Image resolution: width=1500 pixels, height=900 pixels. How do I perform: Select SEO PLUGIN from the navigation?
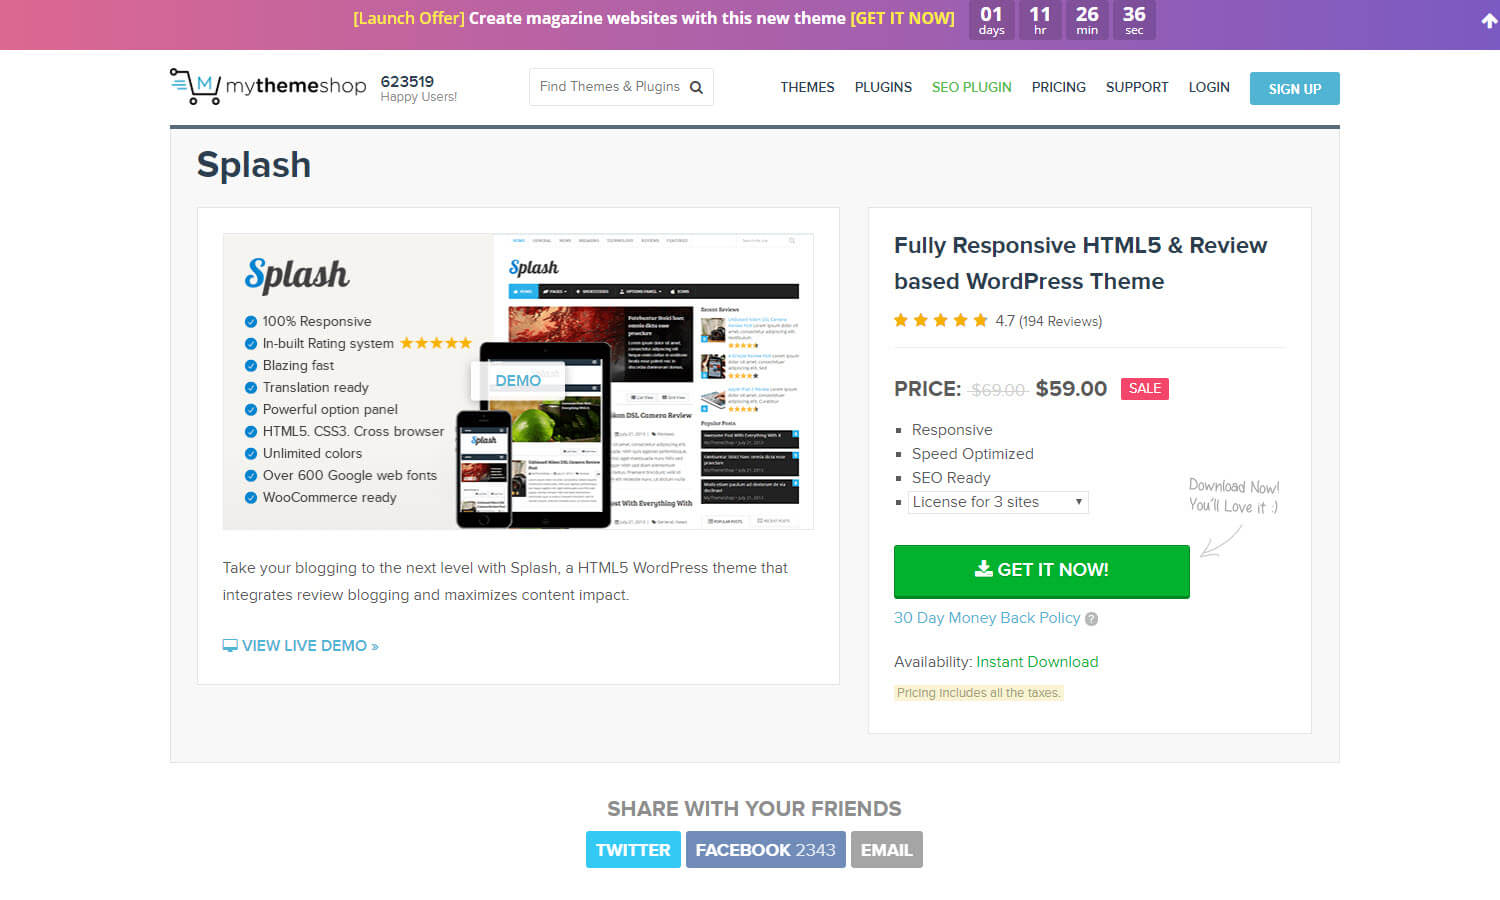pyautogui.click(x=971, y=87)
